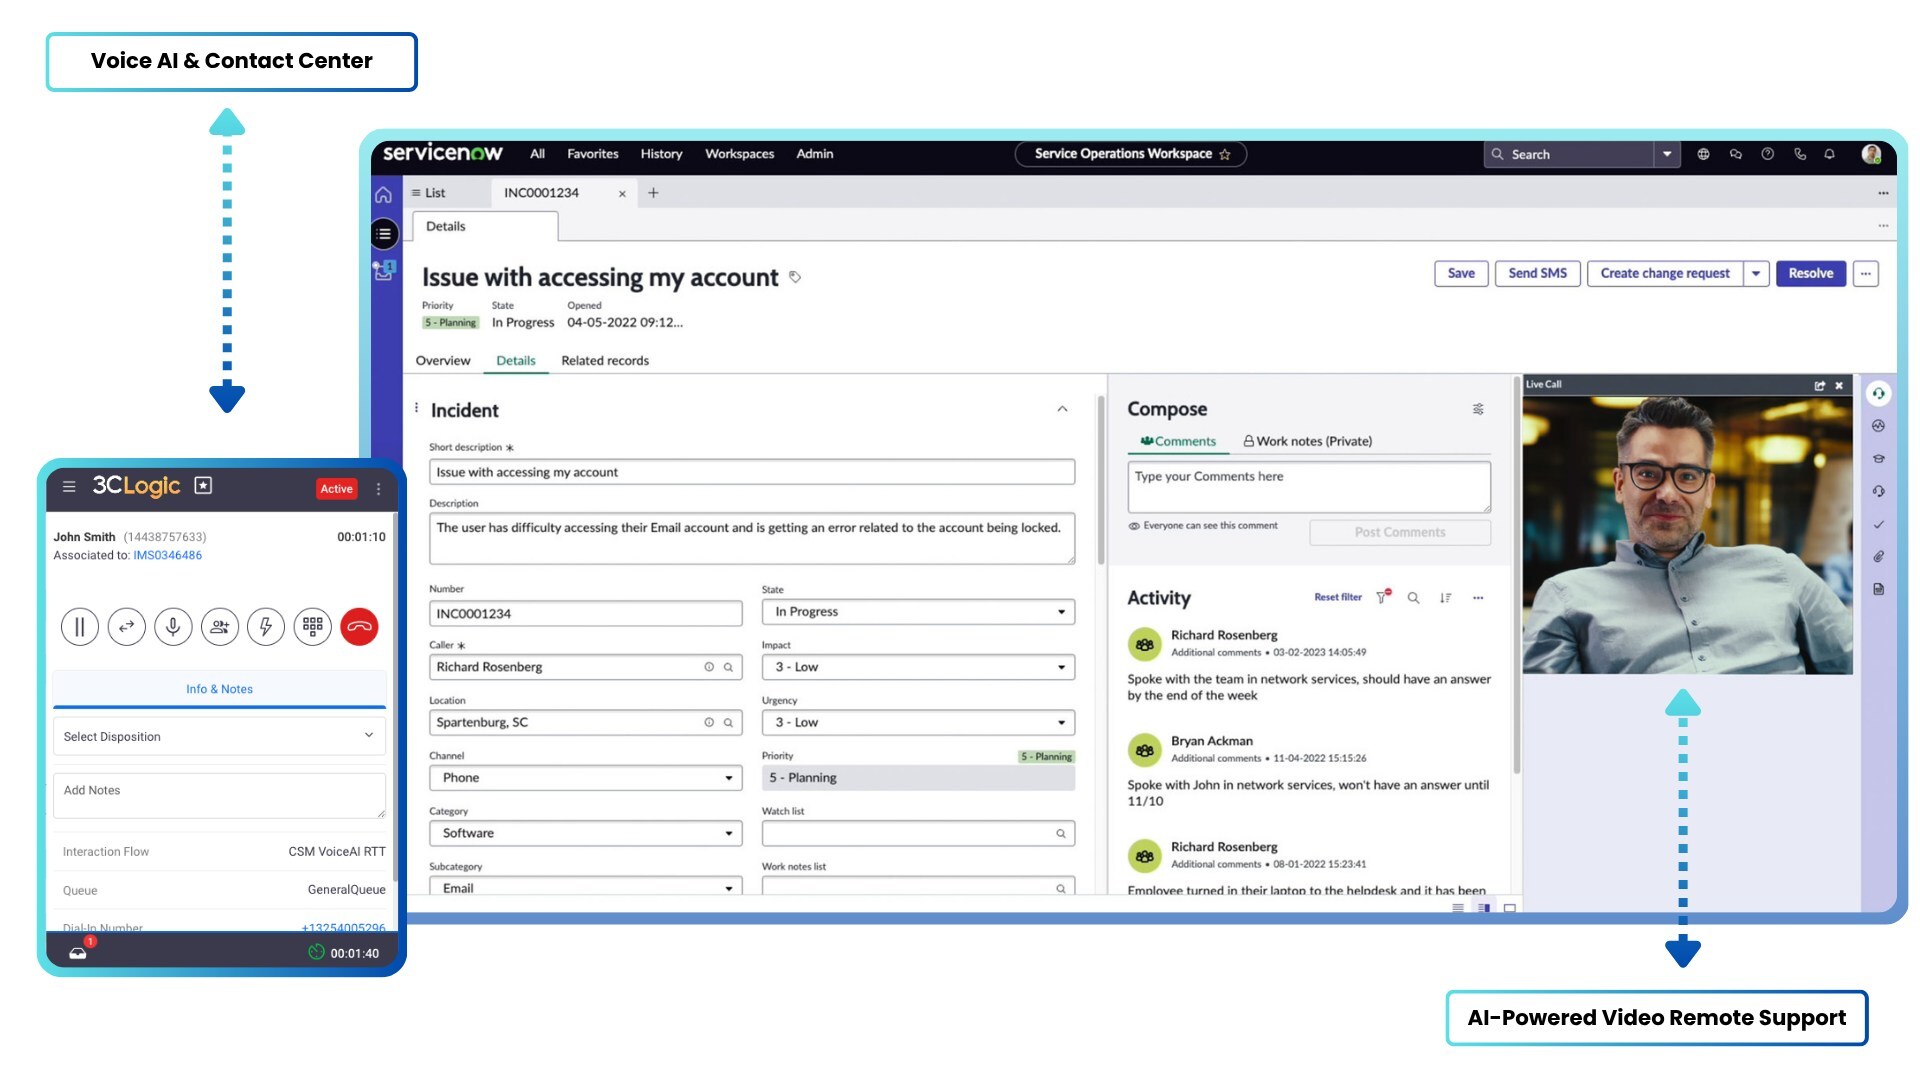This screenshot has width=1920, height=1080.
Task: Switch to the Related records tab
Action: (605, 361)
